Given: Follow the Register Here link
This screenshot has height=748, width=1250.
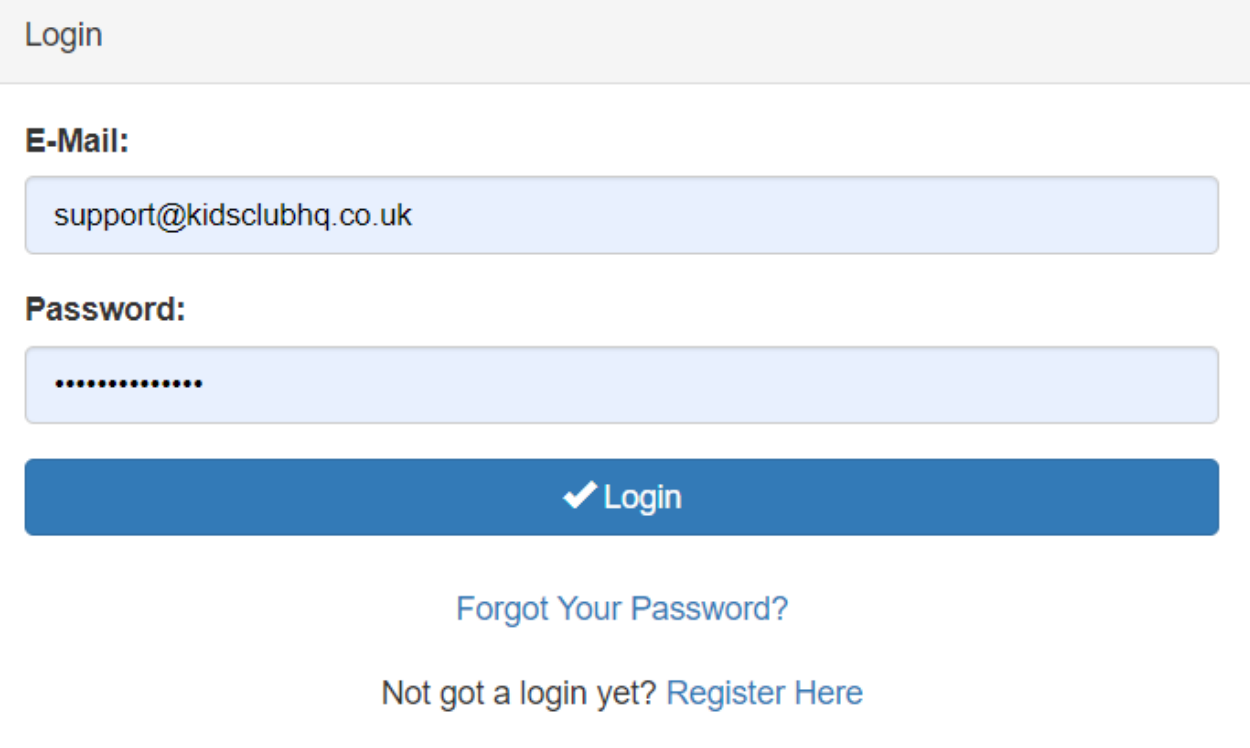Looking at the screenshot, I should pos(764,692).
